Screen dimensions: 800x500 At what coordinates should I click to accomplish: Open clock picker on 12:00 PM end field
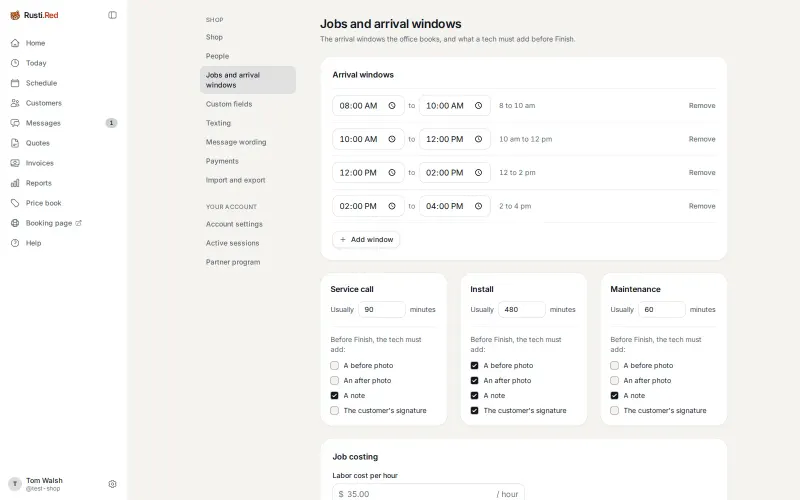click(479, 139)
